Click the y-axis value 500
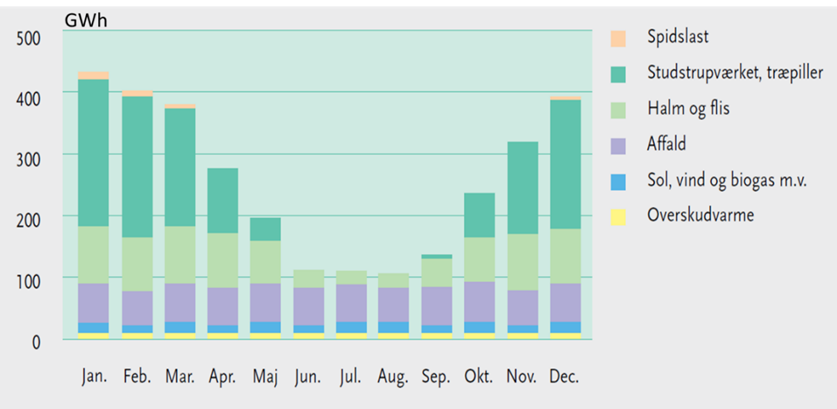This screenshot has width=837, height=409. click(x=28, y=40)
